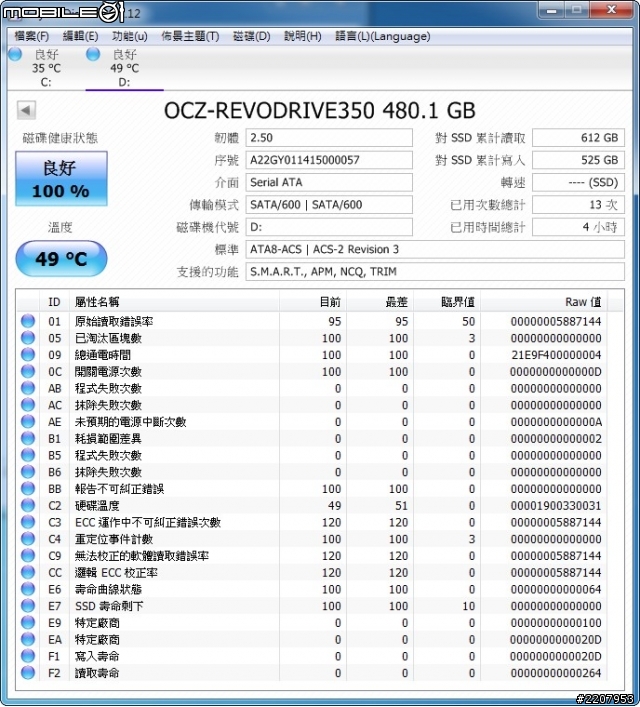This screenshot has height=707, width=640.
Task: Click the ID column header
Action: tap(55, 302)
